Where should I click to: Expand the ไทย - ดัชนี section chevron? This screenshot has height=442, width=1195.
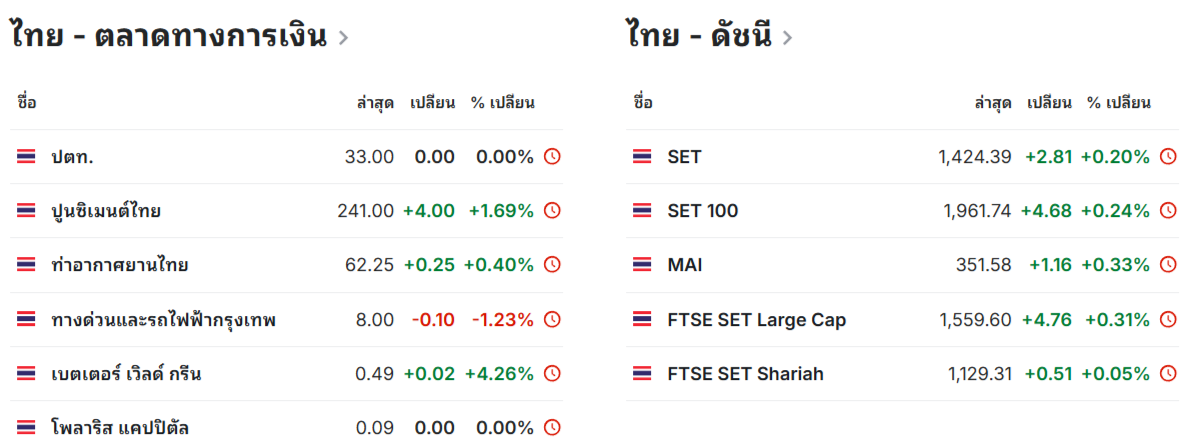point(787,37)
